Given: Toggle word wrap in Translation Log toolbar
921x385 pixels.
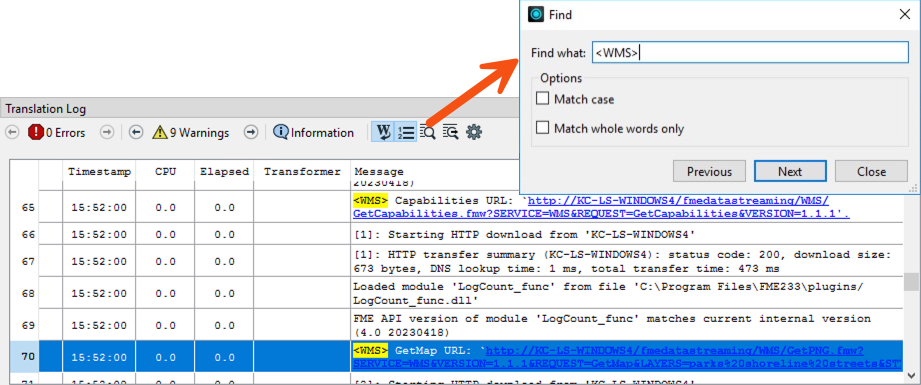Looking at the screenshot, I should [x=382, y=132].
